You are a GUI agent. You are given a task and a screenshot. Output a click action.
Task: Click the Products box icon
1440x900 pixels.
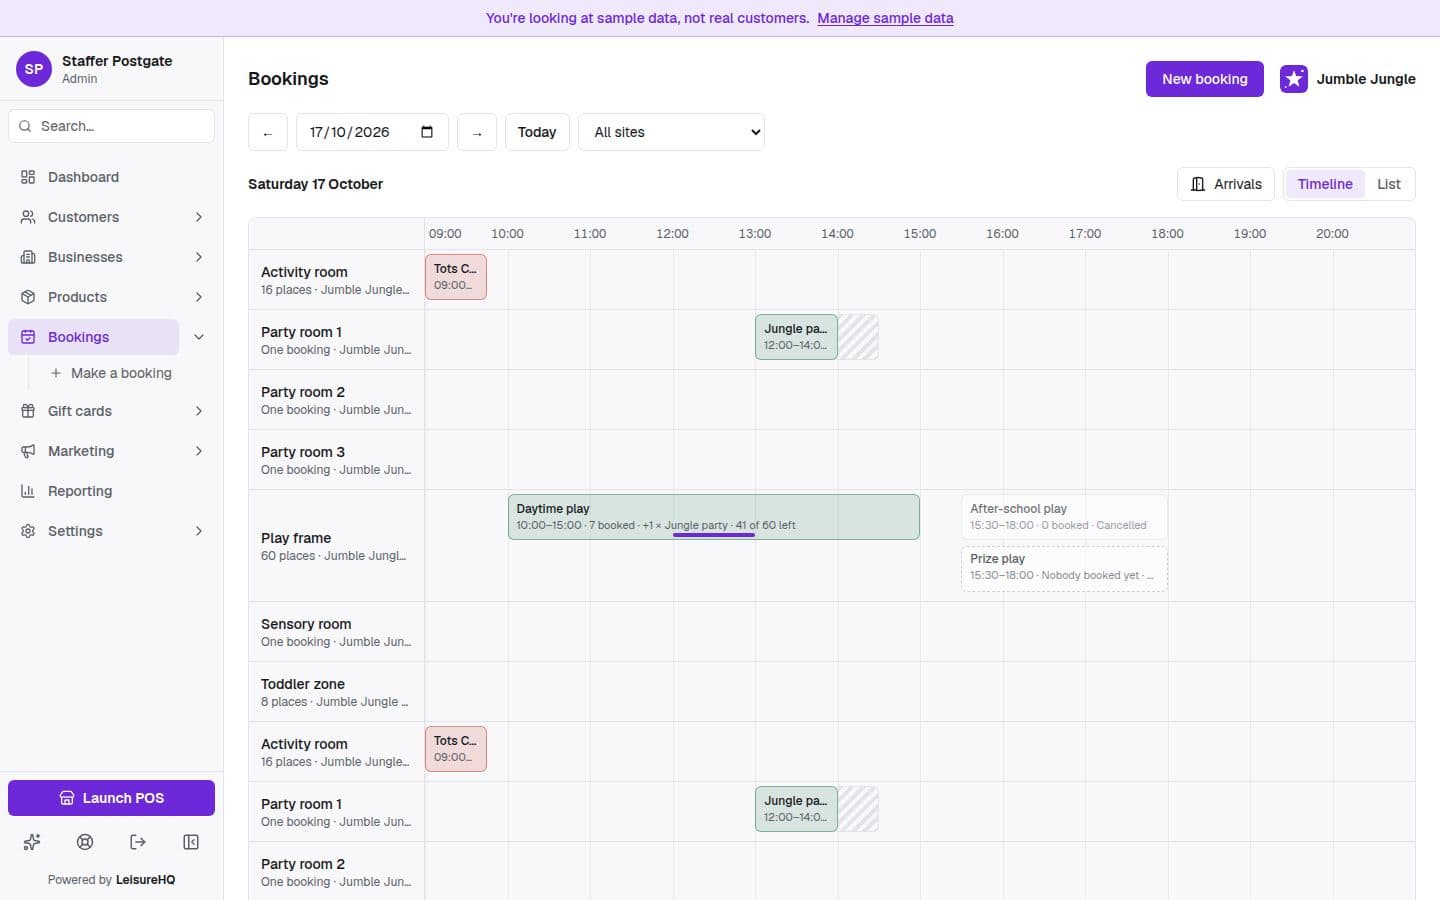point(28,297)
